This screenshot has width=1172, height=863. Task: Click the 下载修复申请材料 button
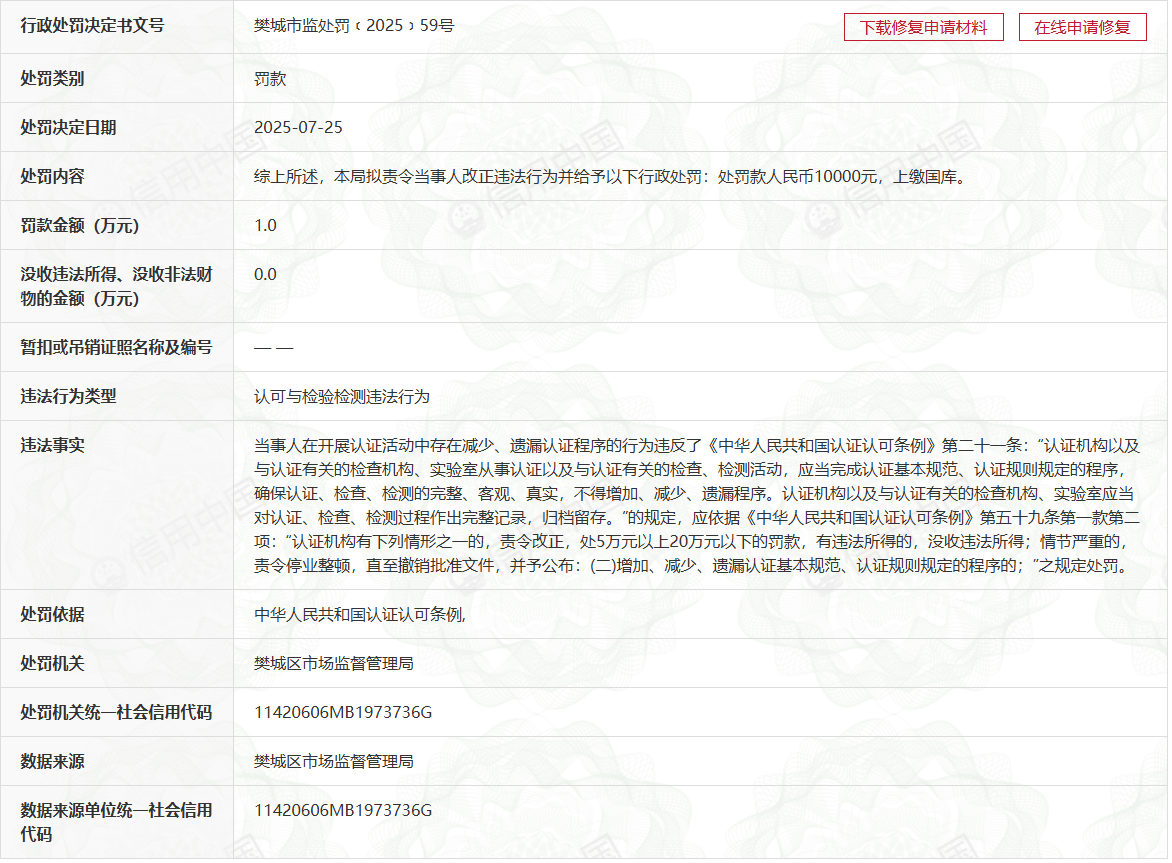pos(922,27)
